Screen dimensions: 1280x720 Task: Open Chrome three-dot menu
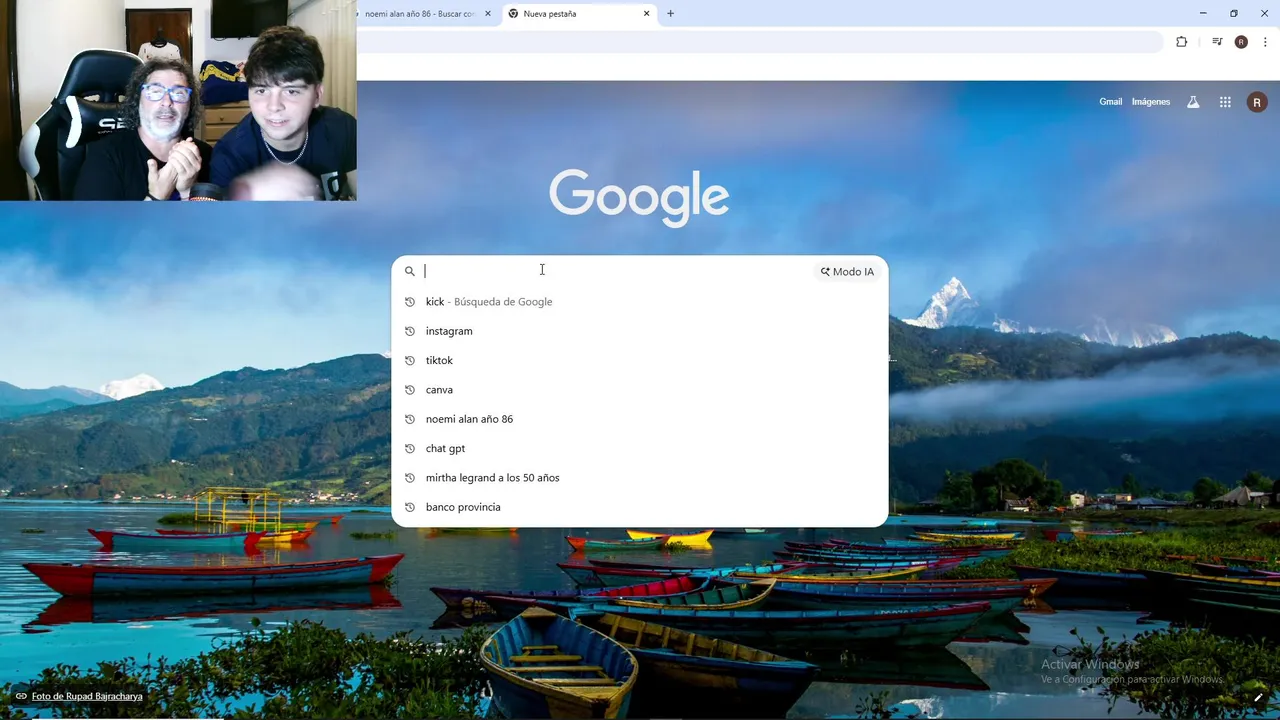pos(1265,42)
